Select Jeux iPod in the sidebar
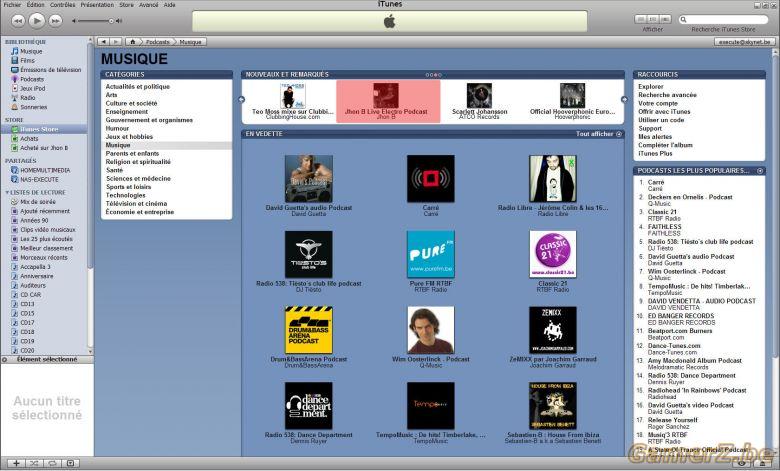780x471 pixels. coord(32,88)
